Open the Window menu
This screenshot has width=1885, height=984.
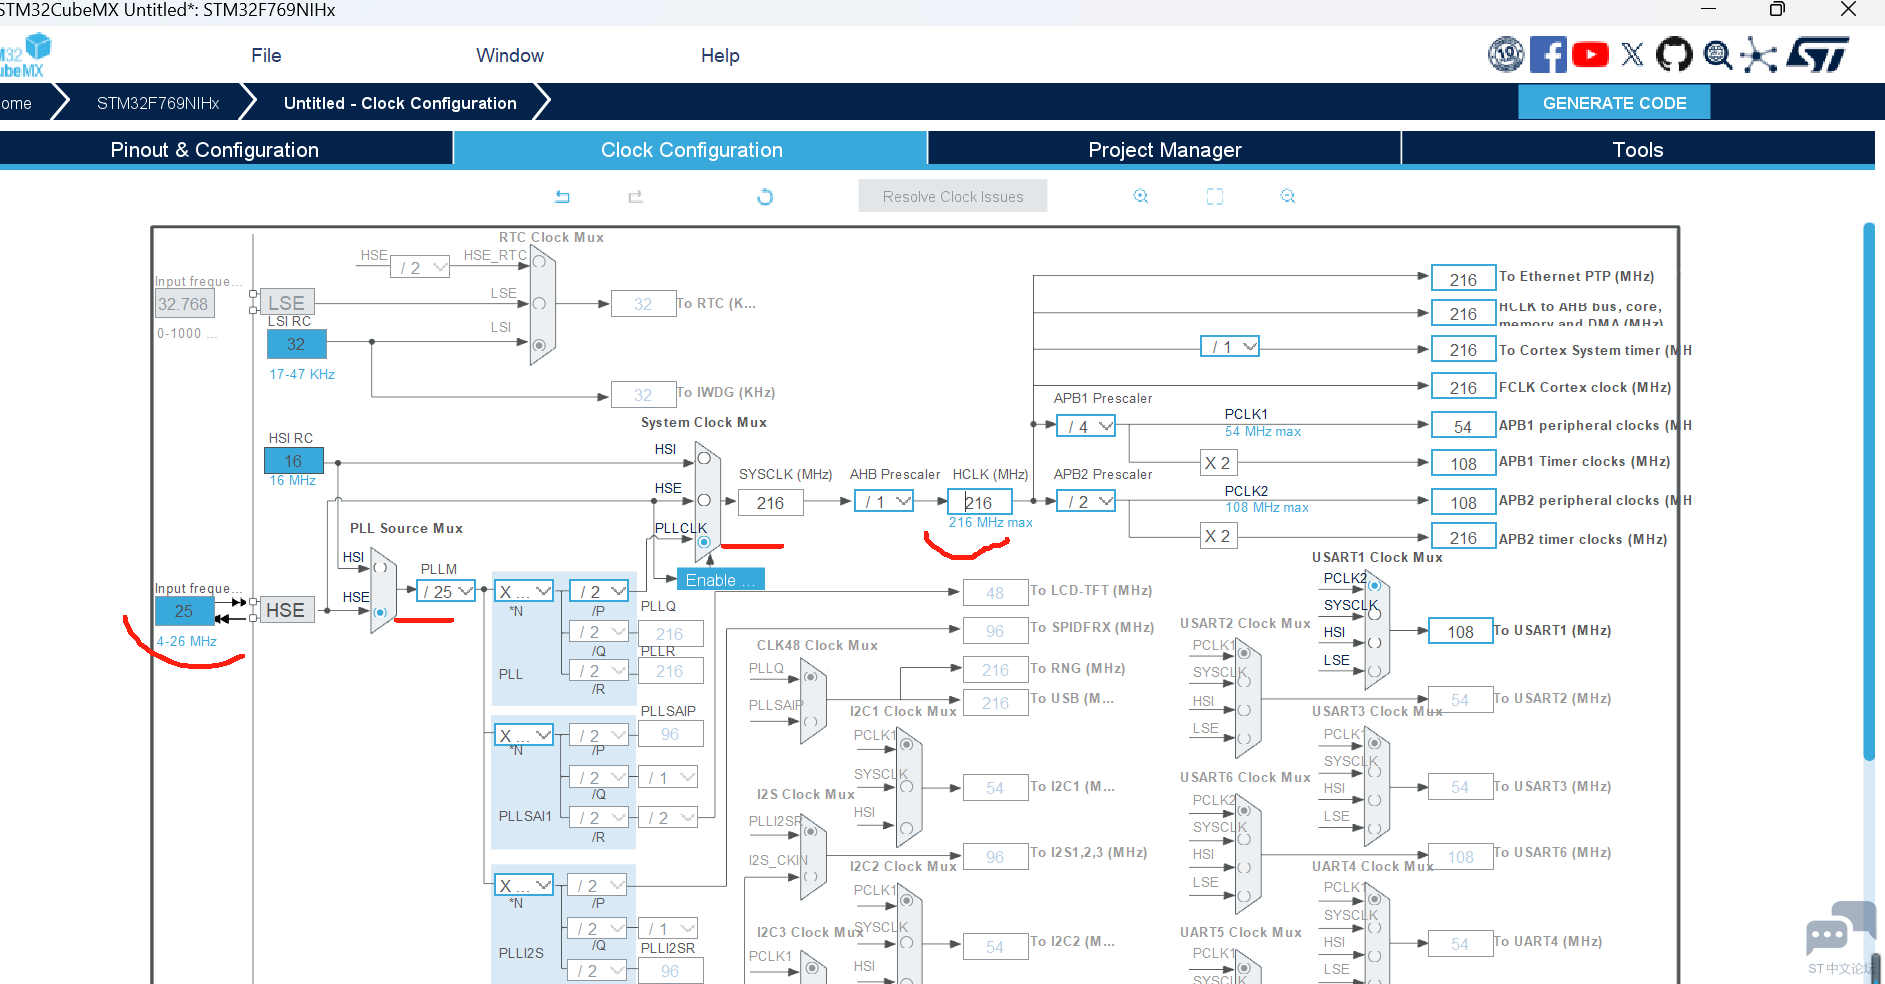510,56
